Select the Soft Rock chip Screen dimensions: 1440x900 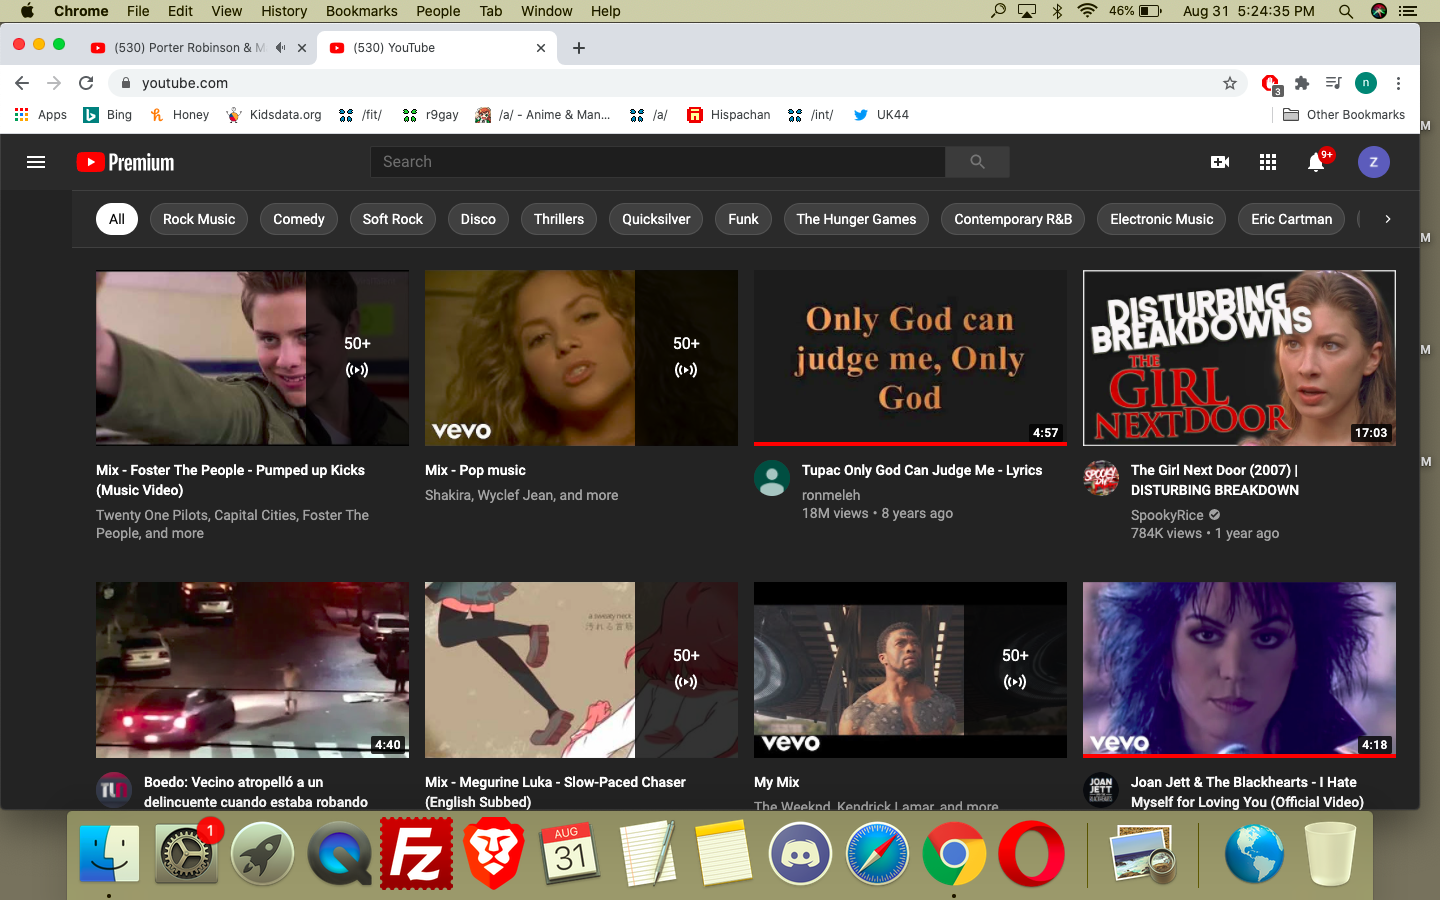coord(393,219)
